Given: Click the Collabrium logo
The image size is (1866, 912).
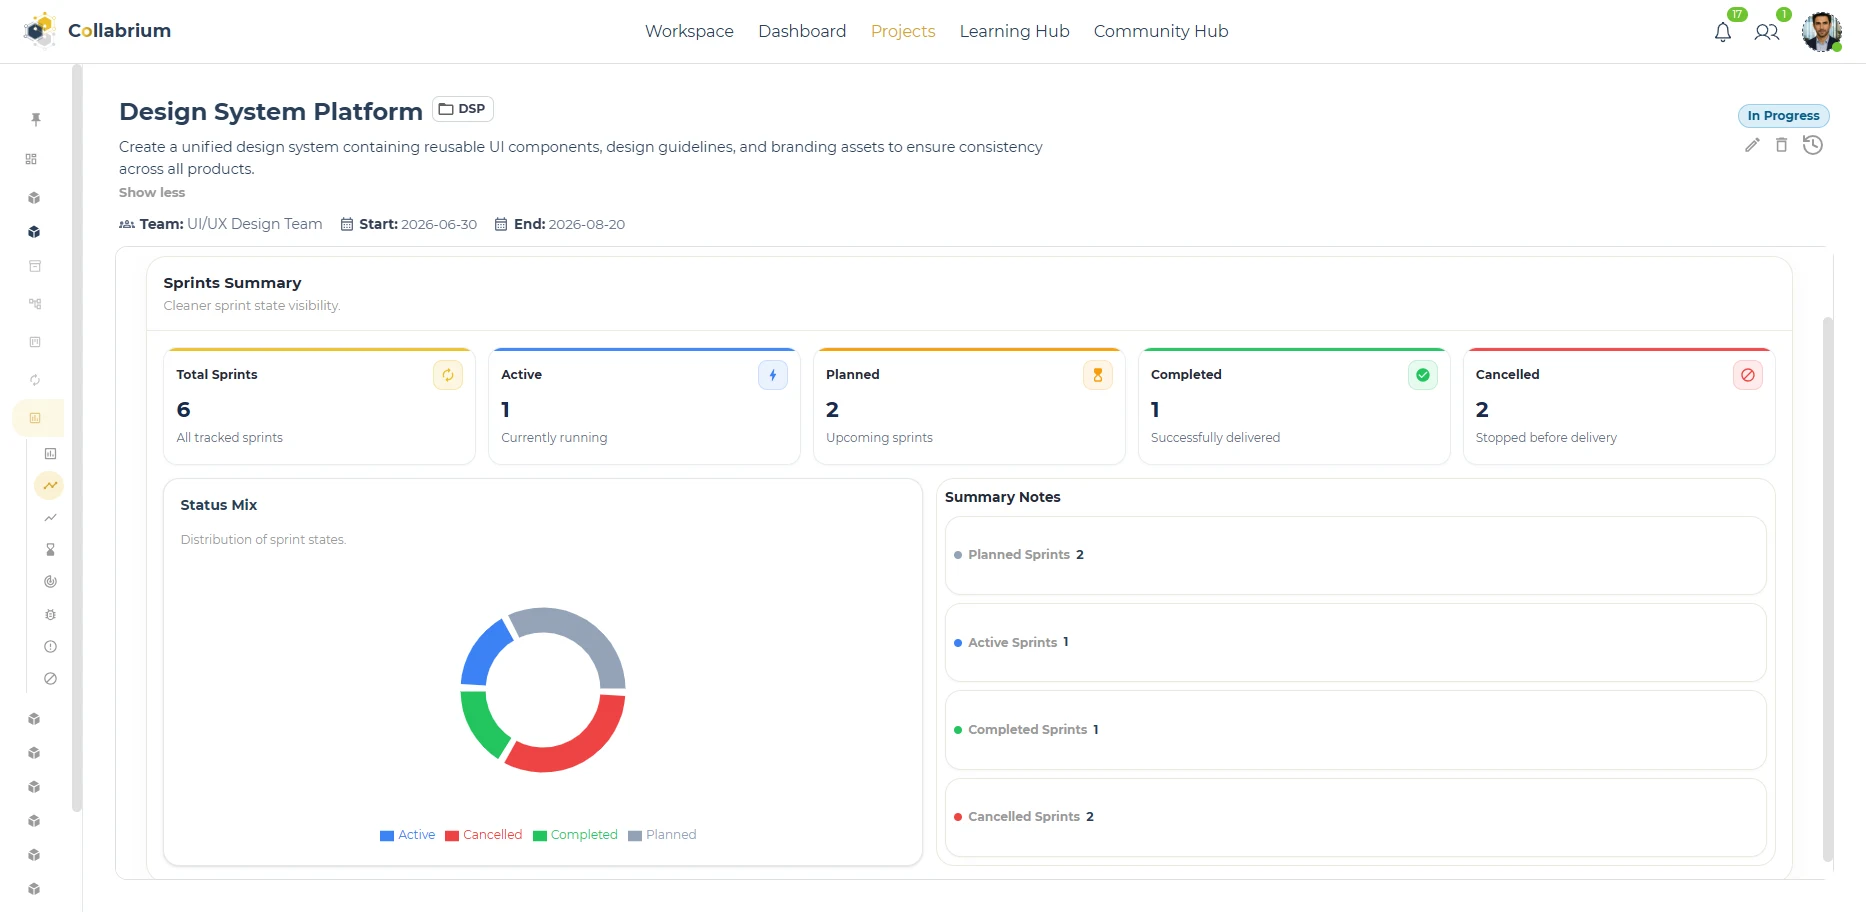Looking at the screenshot, I should 97,31.
